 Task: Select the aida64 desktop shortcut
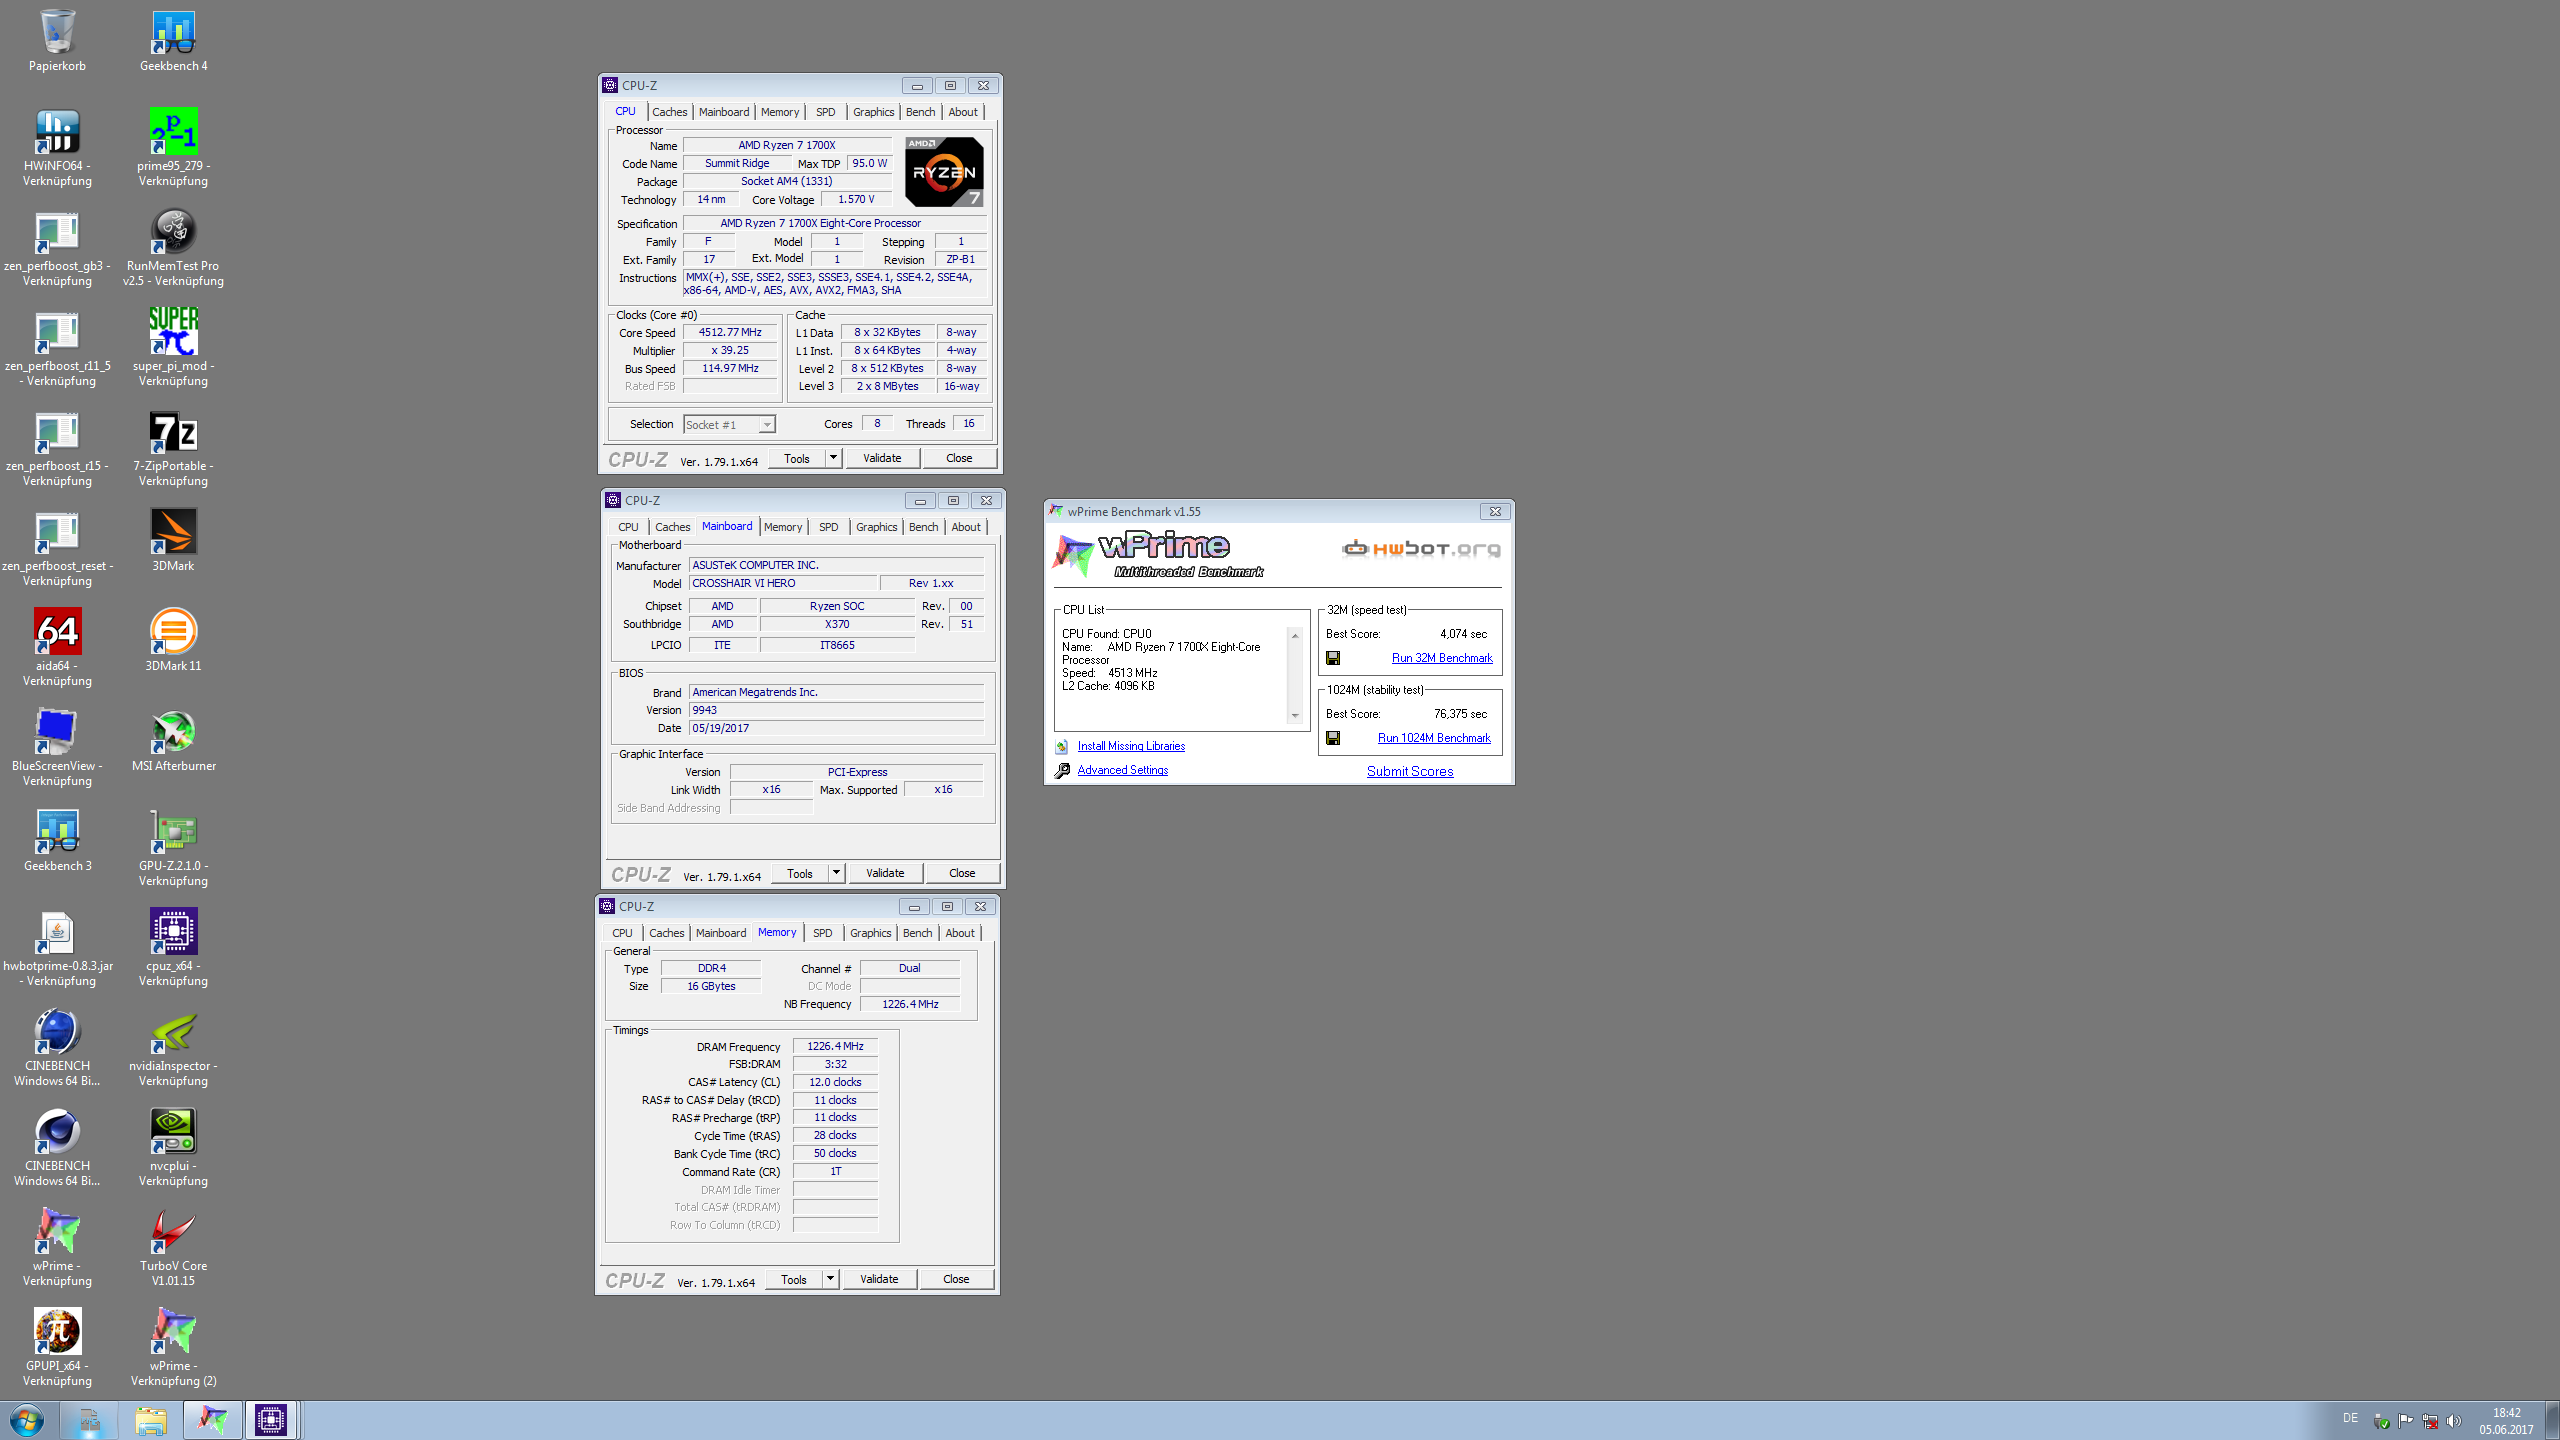pyautogui.click(x=57, y=648)
